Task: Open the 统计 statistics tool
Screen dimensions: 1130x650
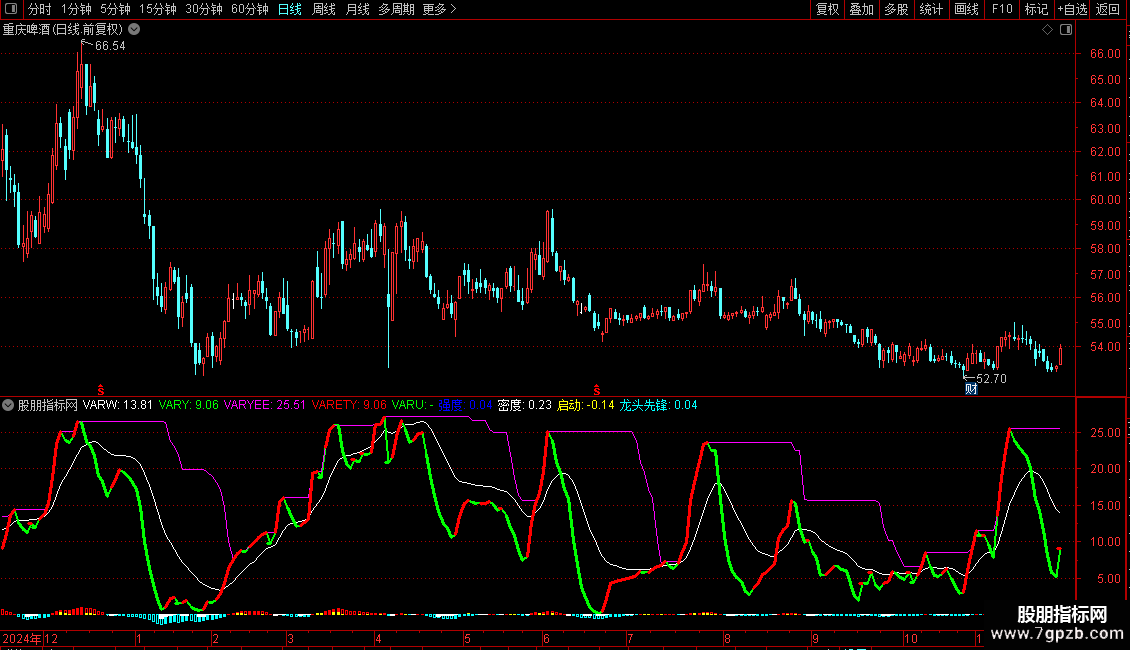Action: pyautogui.click(x=931, y=9)
